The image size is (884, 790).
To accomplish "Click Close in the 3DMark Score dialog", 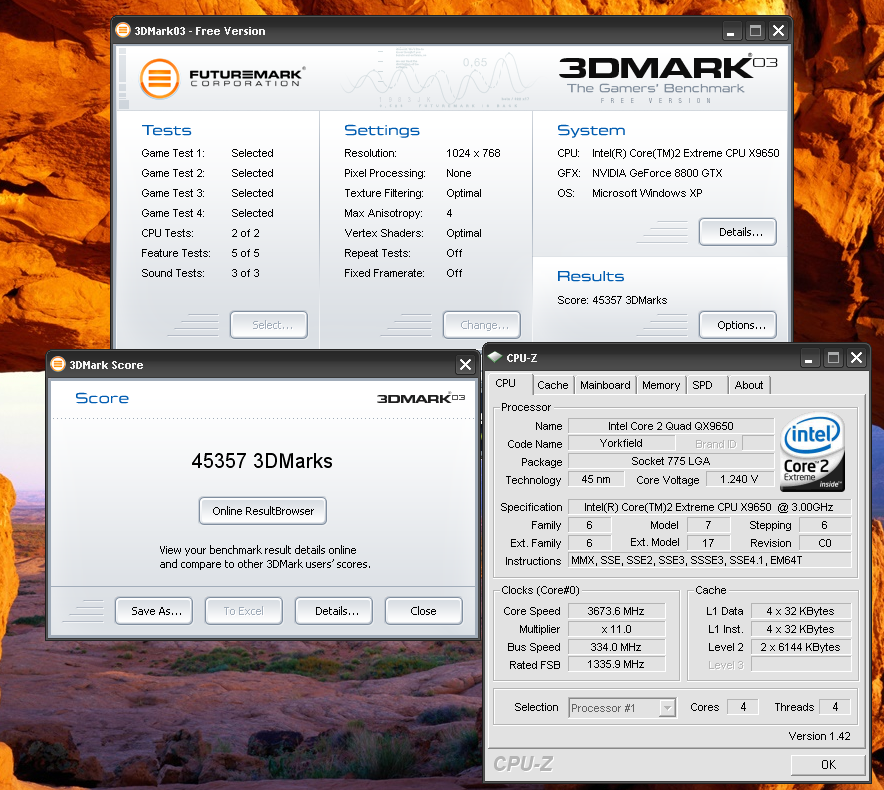I will (424, 611).
